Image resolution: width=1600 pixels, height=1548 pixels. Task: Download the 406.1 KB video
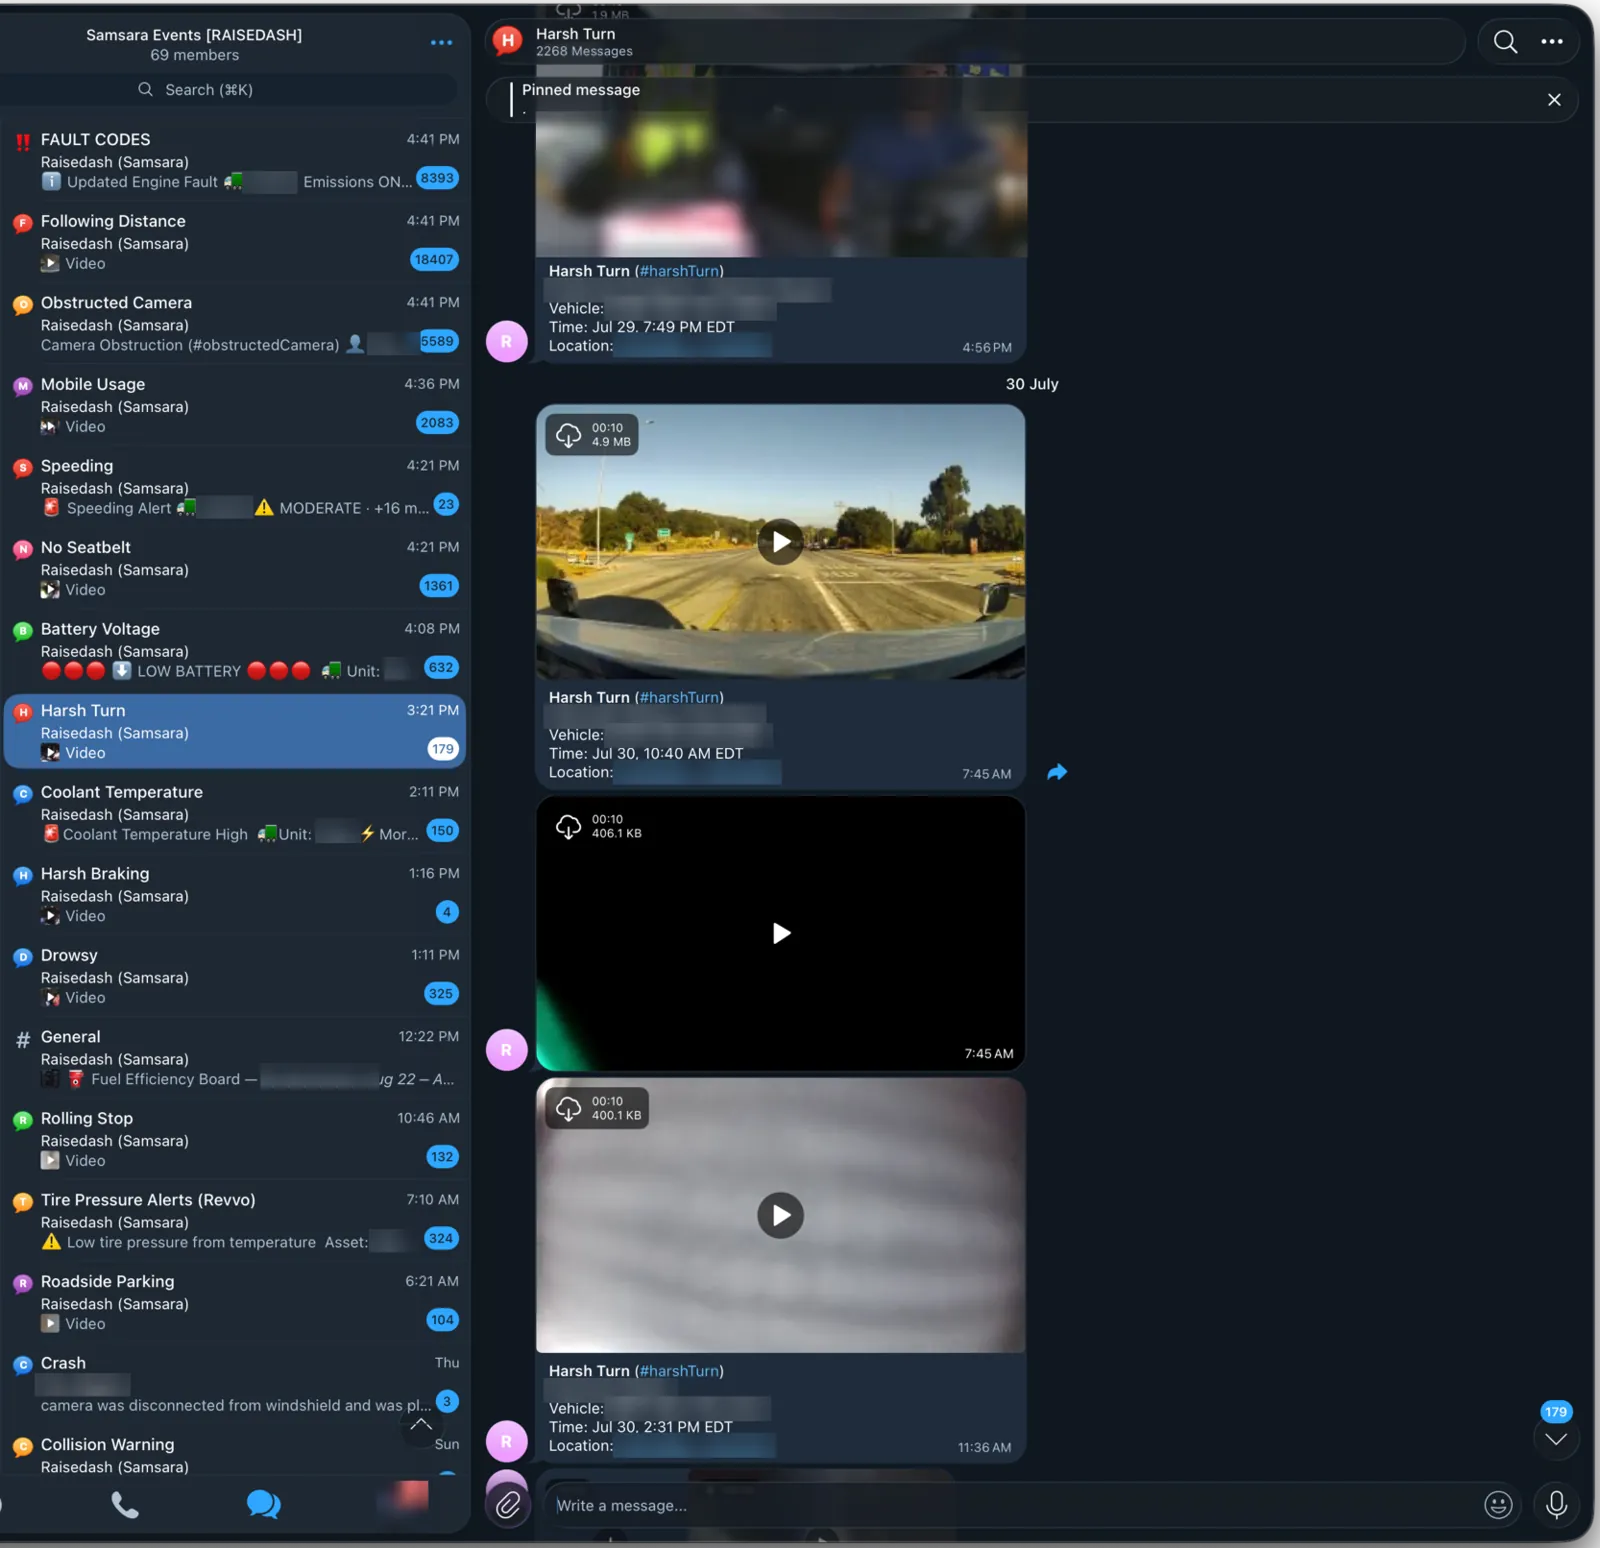pos(568,826)
